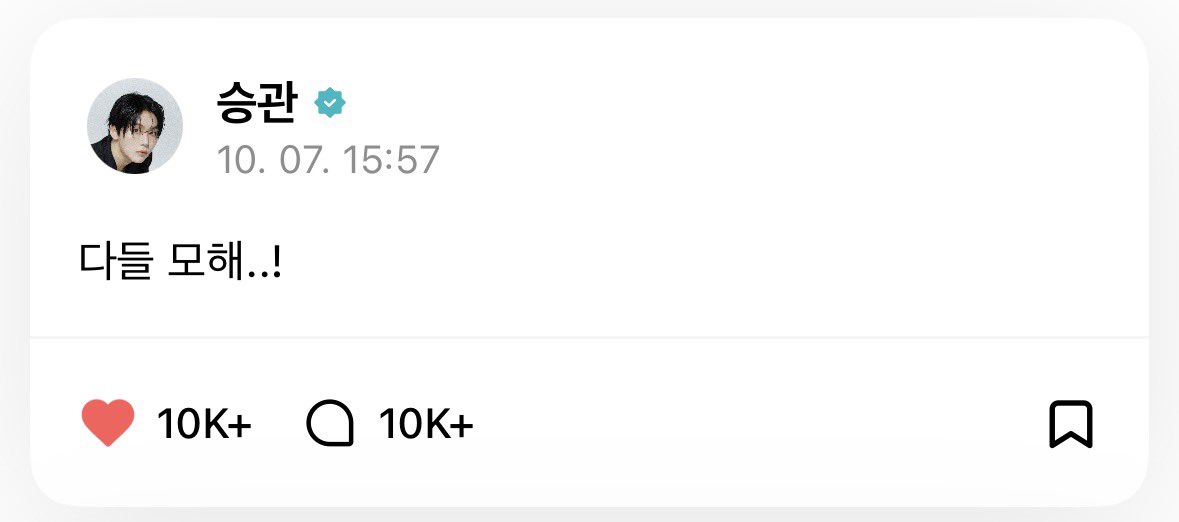
Task: Open the post text 다들 모해..!
Action: click(180, 263)
